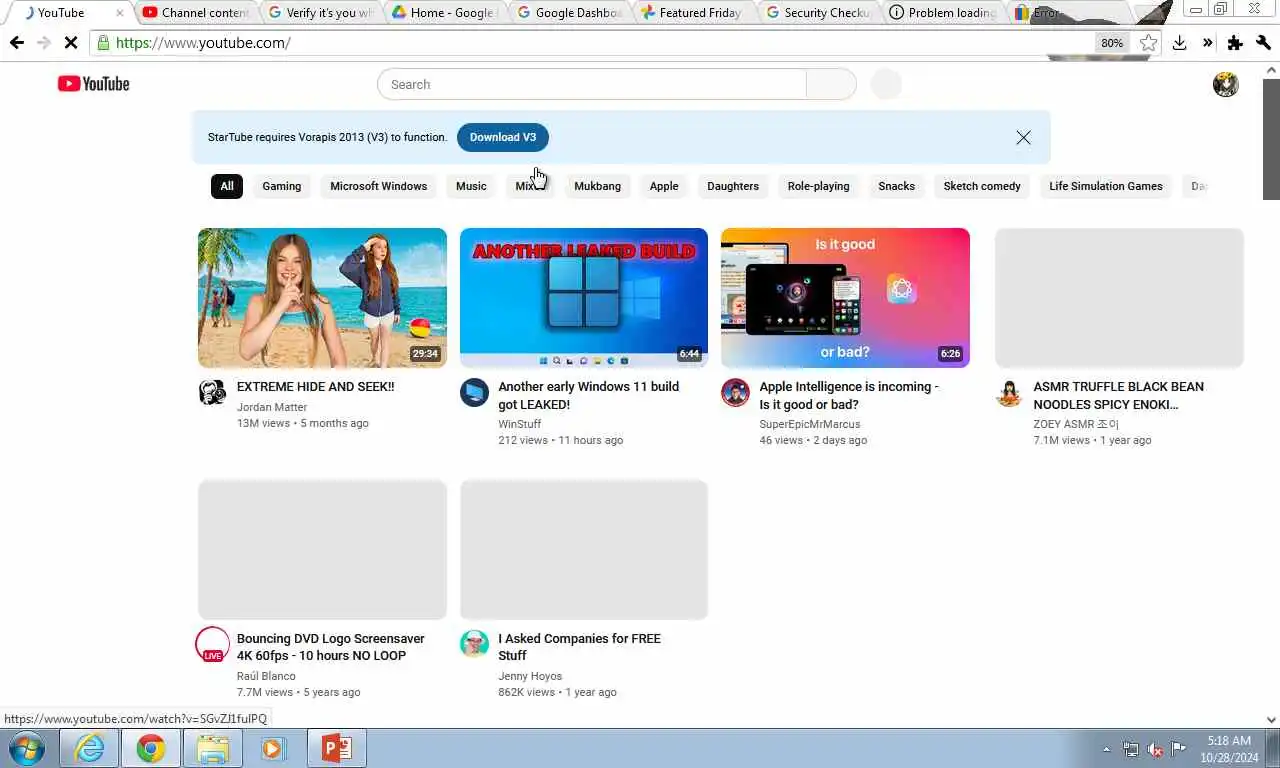
Task: Adjust the 80% zoom indicator
Action: [x=1112, y=43]
